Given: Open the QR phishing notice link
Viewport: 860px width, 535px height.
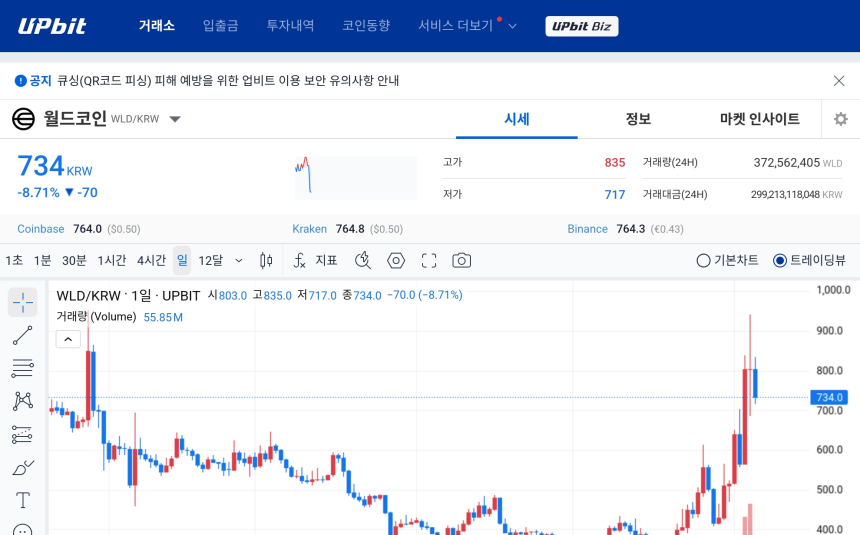Looking at the screenshot, I should click(x=228, y=81).
